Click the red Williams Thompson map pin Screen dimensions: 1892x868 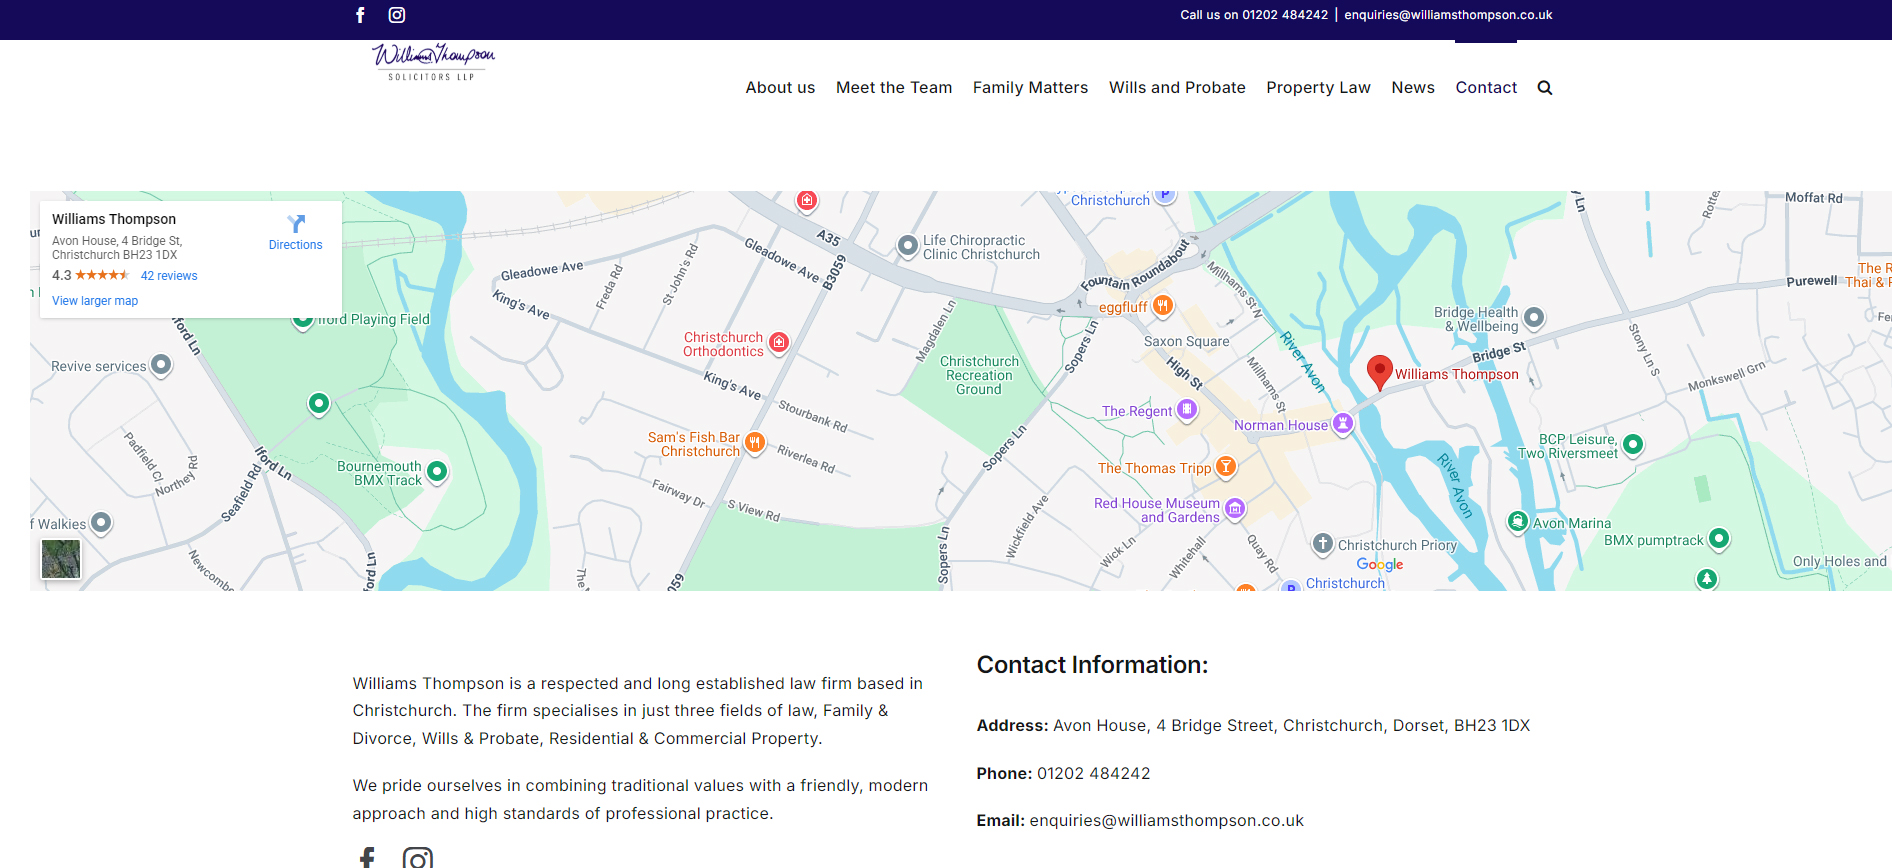tap(1380, 371)
